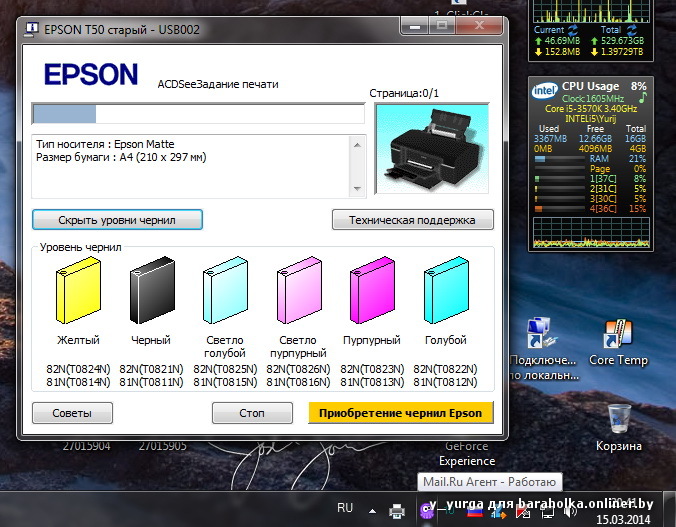
Task: Click the Советы button
Action: (x=72, y=413)
